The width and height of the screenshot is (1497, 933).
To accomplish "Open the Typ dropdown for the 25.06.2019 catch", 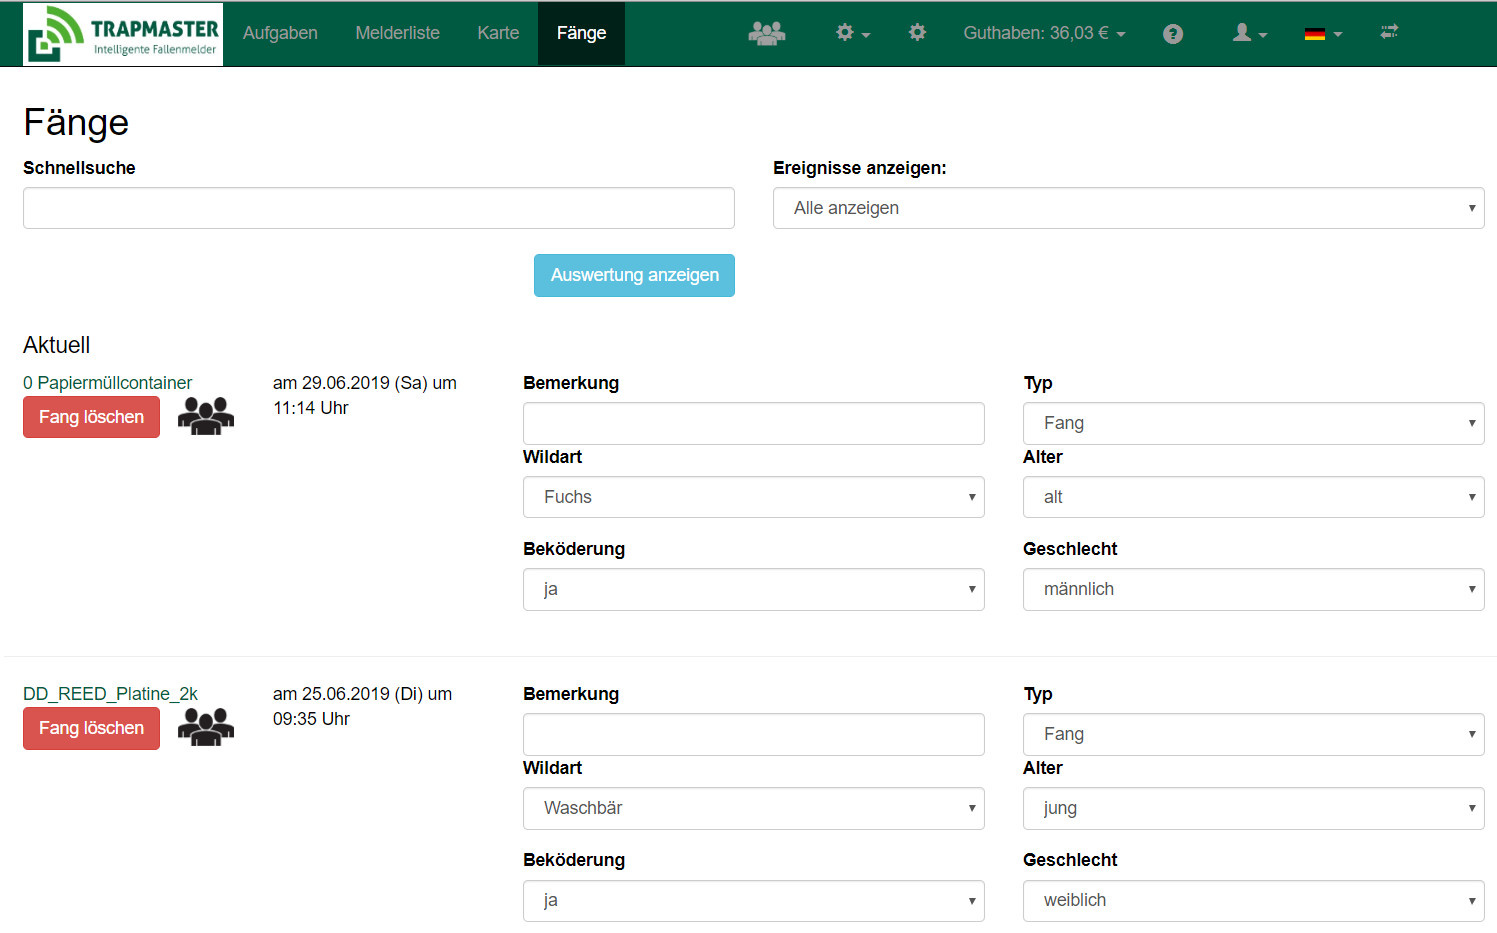I will pyautogui.click(x=1254, y=734).
